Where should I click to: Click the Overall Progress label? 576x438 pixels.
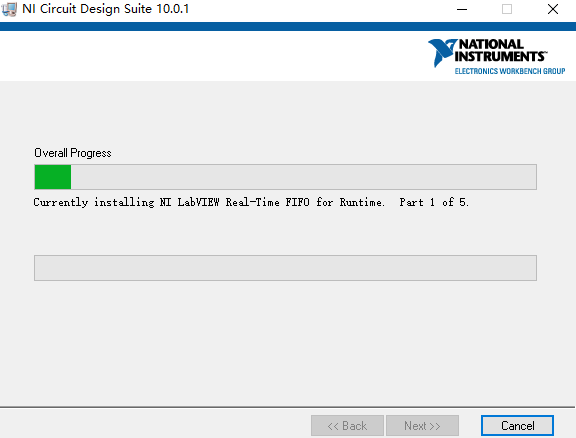73,153
